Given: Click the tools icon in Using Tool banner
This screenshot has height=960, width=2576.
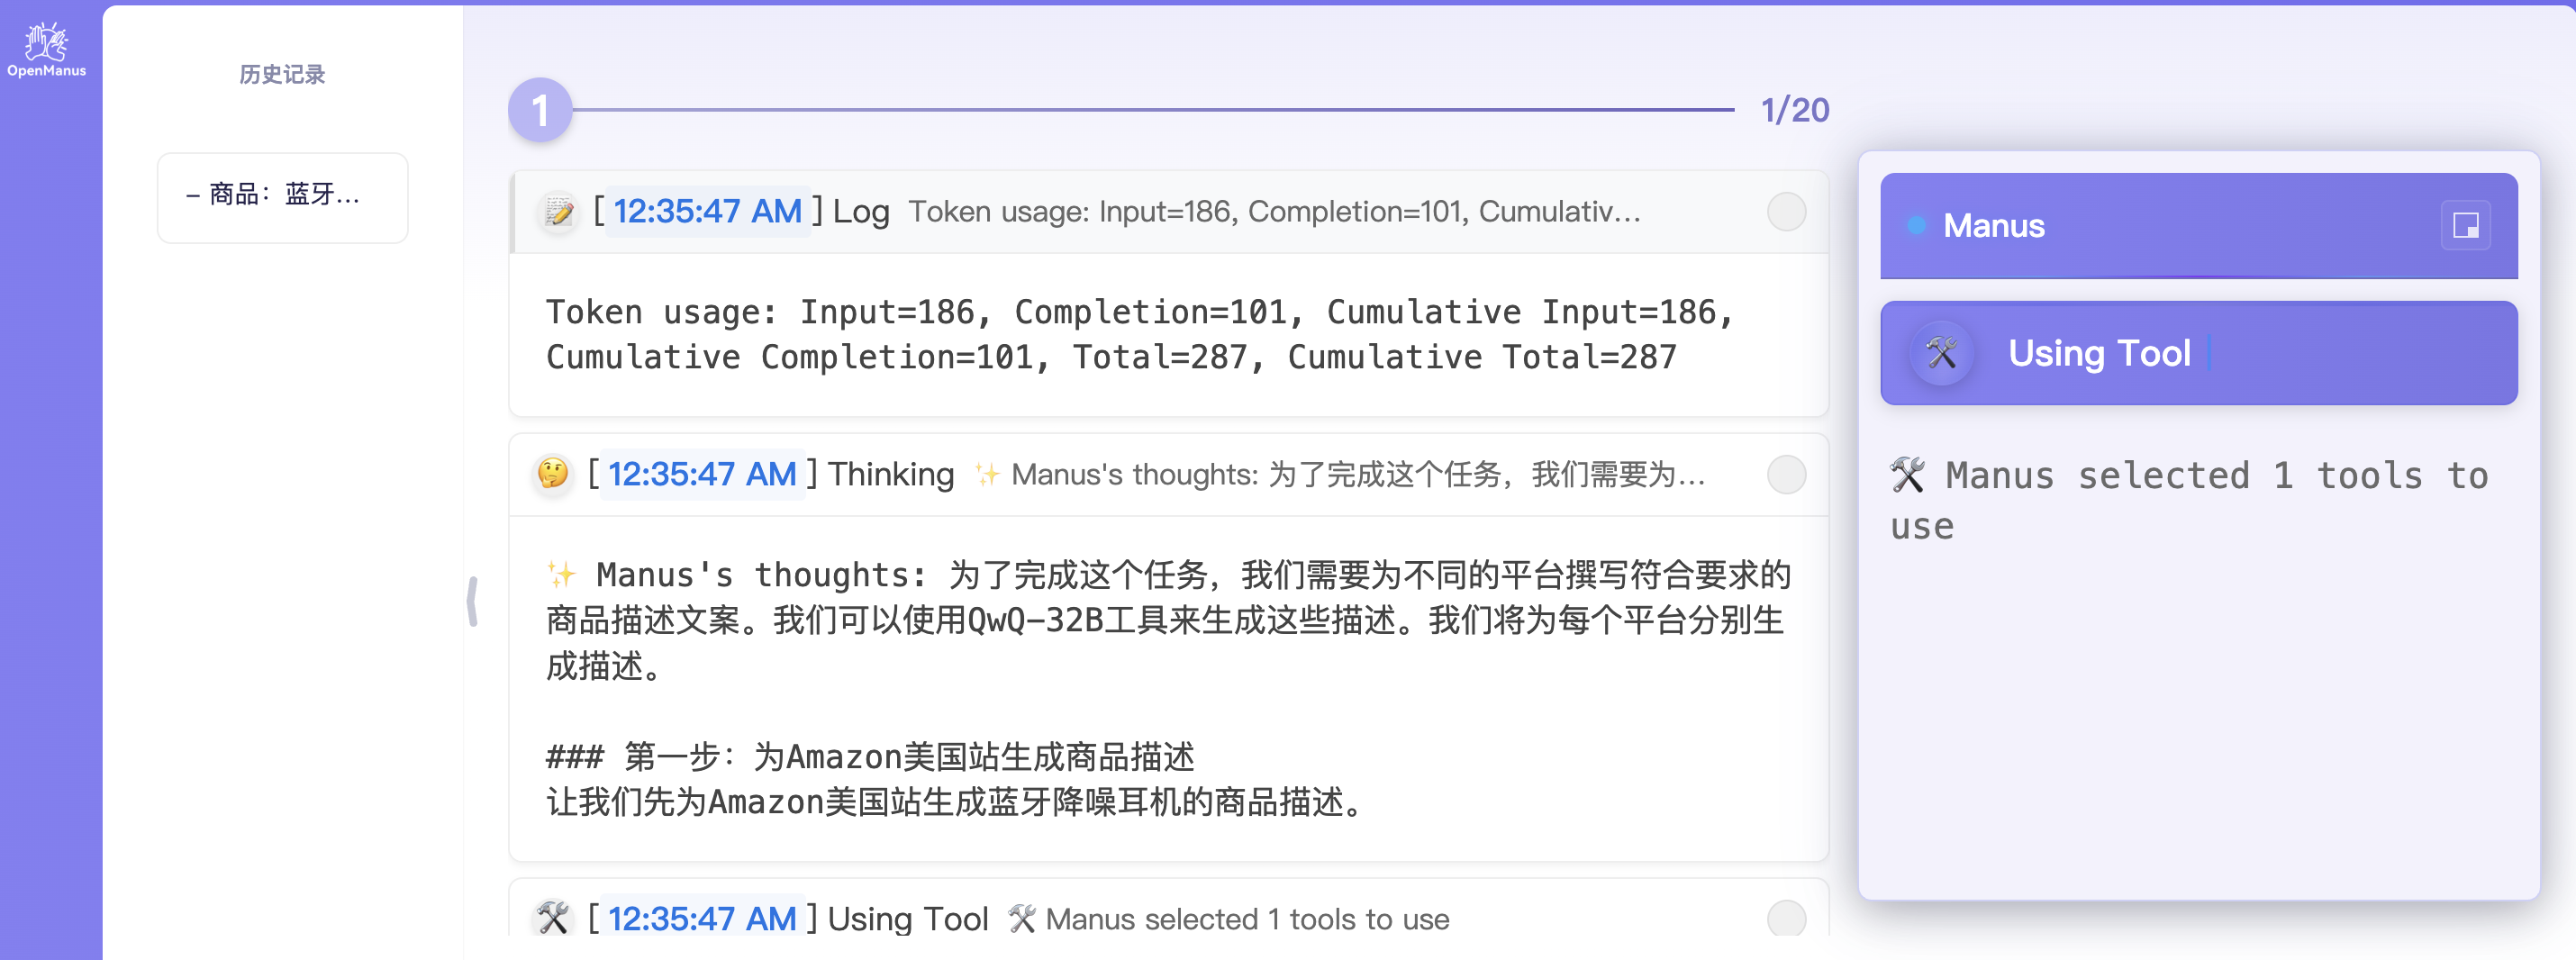Looking at the screenshot, I should pos(1941,353).
